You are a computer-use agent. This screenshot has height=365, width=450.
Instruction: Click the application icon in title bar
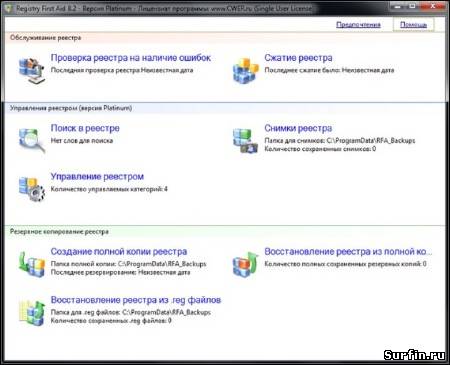click(x=9, y=8)
